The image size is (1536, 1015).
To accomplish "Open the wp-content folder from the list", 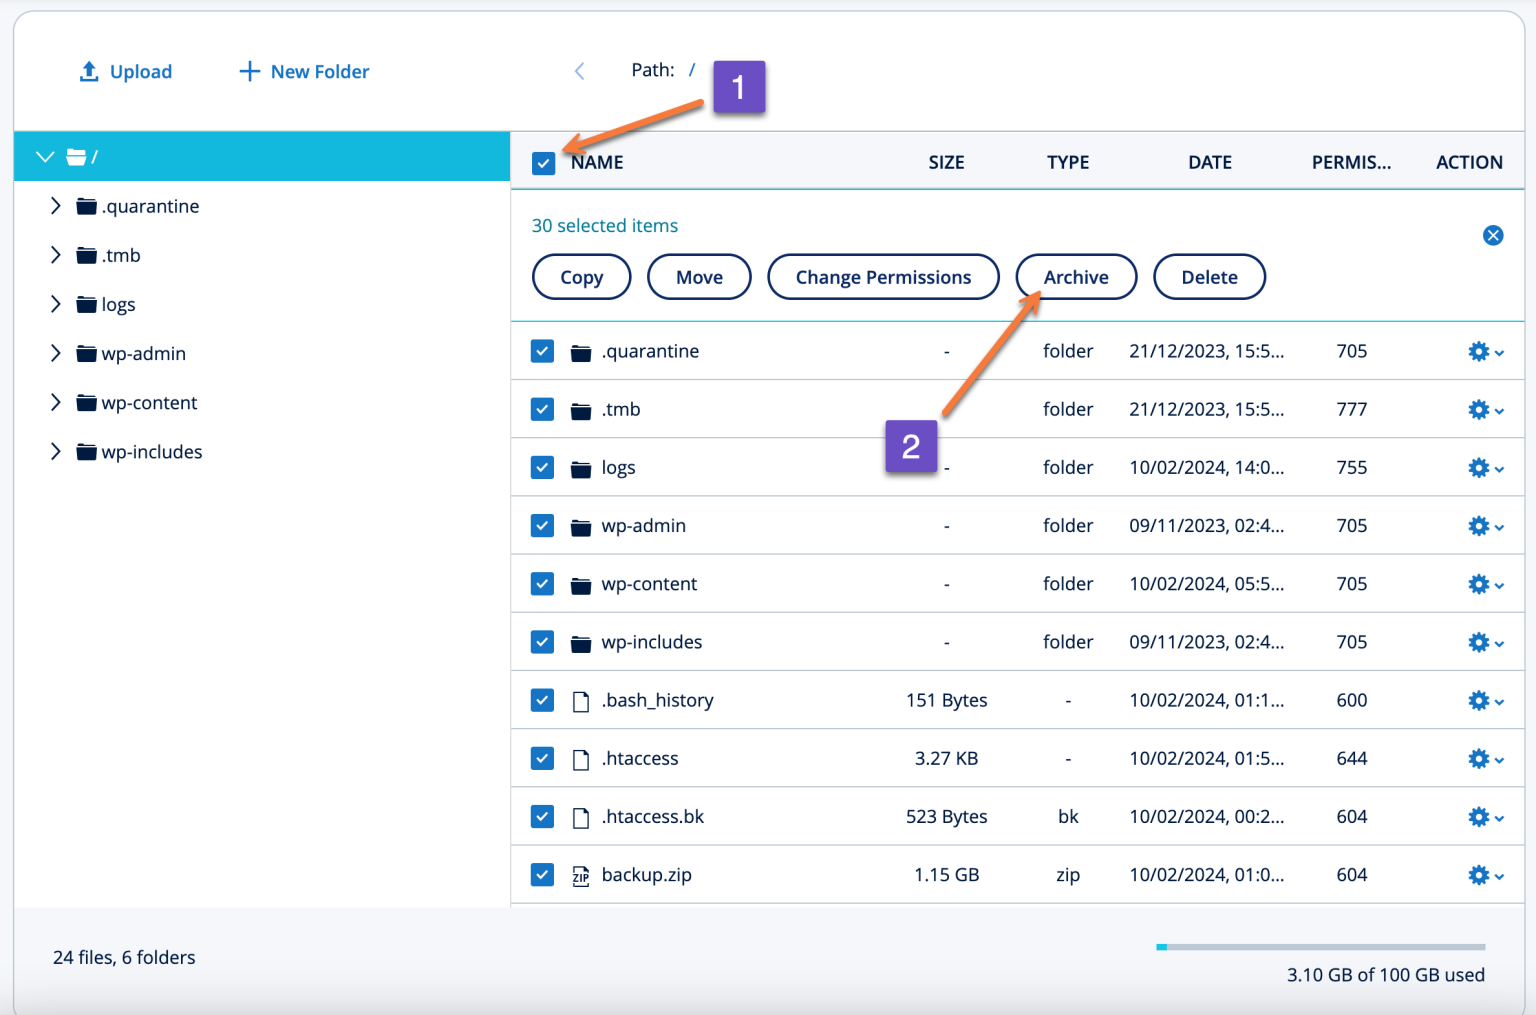I will [648, 584].
